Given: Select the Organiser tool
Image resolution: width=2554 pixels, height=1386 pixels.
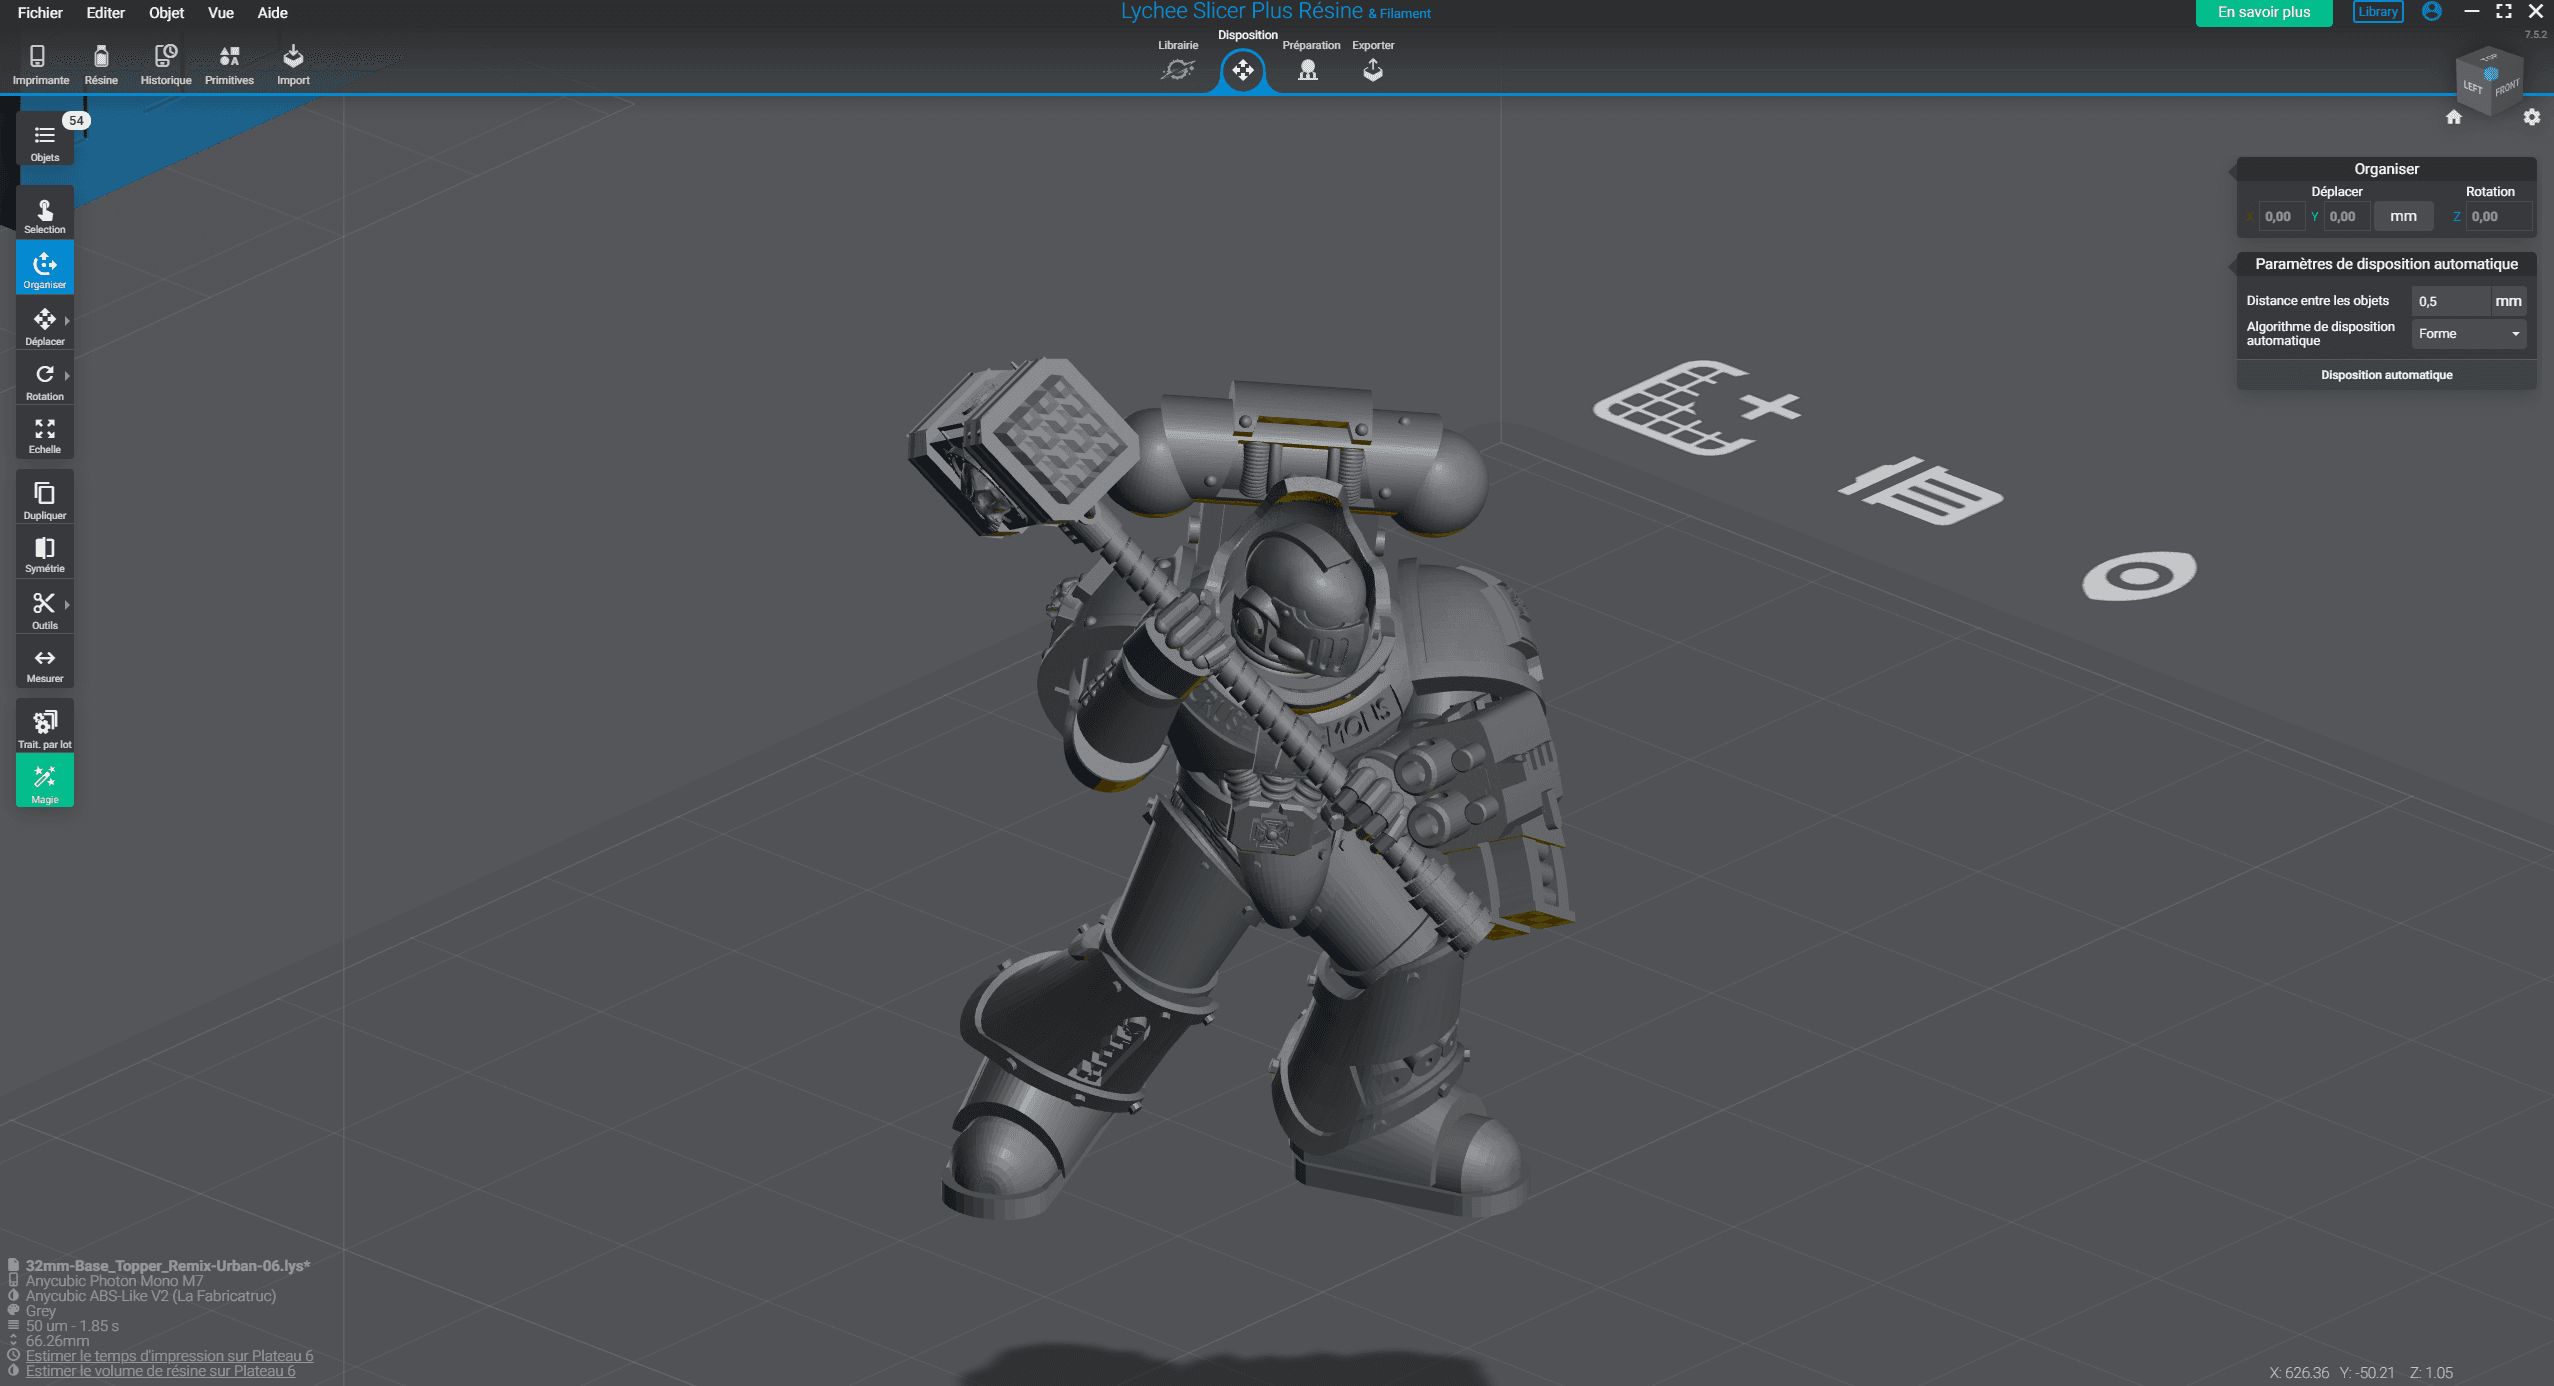Looking at the screenshot, I should pos(44,269).
